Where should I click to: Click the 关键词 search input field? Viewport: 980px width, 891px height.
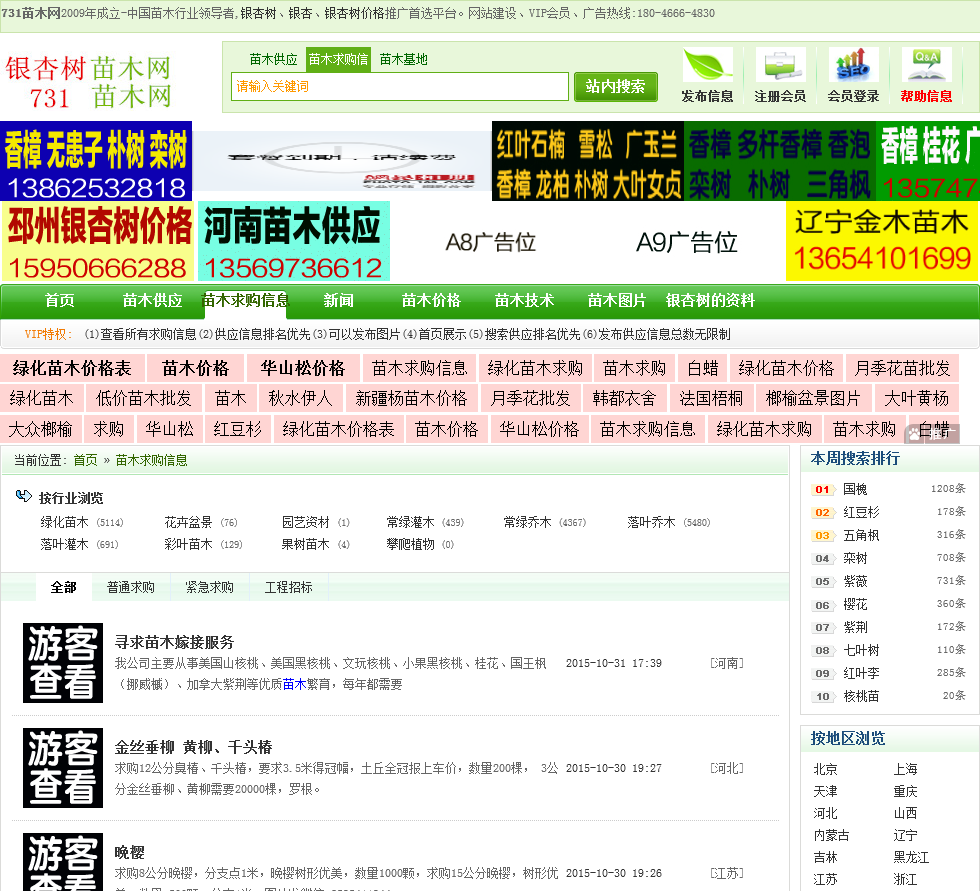point(399,86)
